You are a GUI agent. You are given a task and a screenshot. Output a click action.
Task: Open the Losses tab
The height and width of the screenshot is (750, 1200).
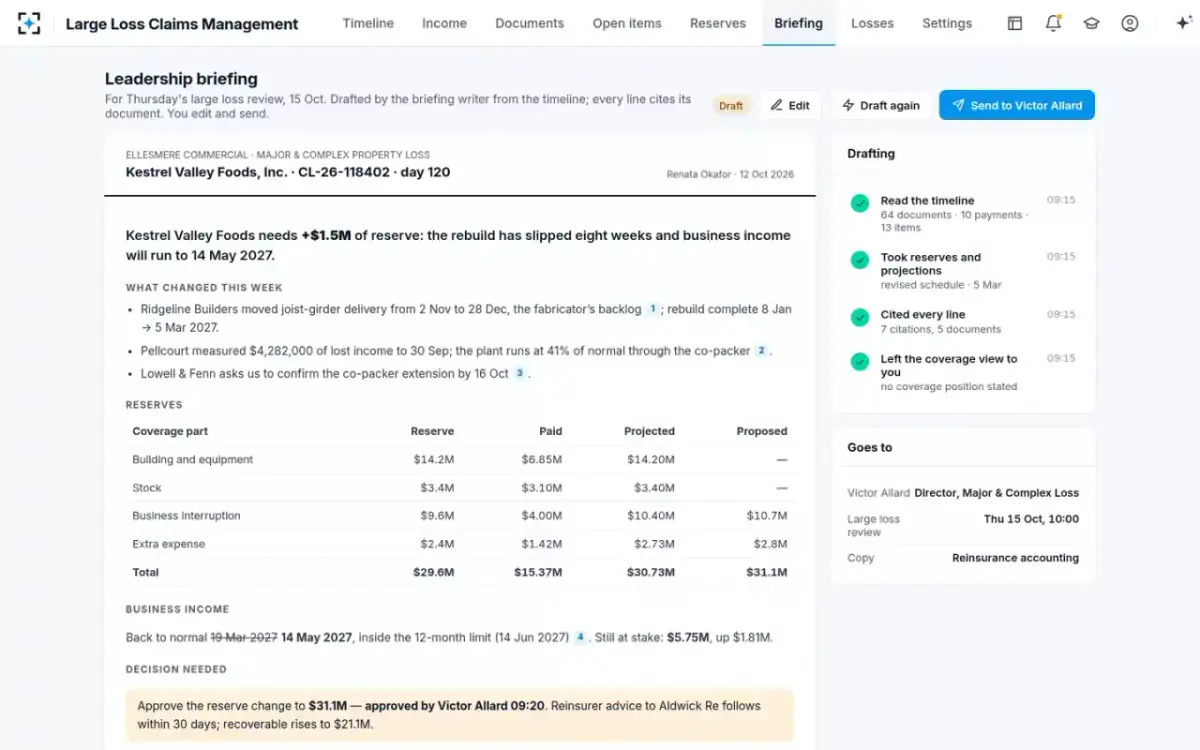click(872, 23)
